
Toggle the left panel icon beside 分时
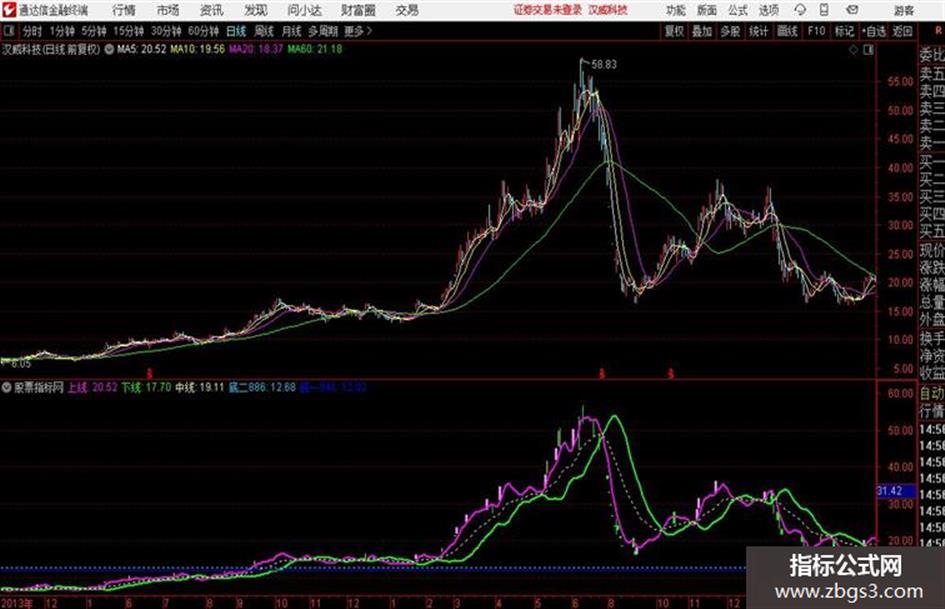click(x=8, y=31)
